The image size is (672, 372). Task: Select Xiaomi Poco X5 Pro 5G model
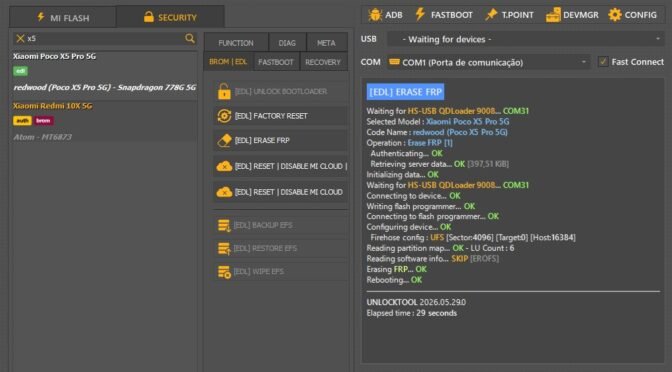54,56
